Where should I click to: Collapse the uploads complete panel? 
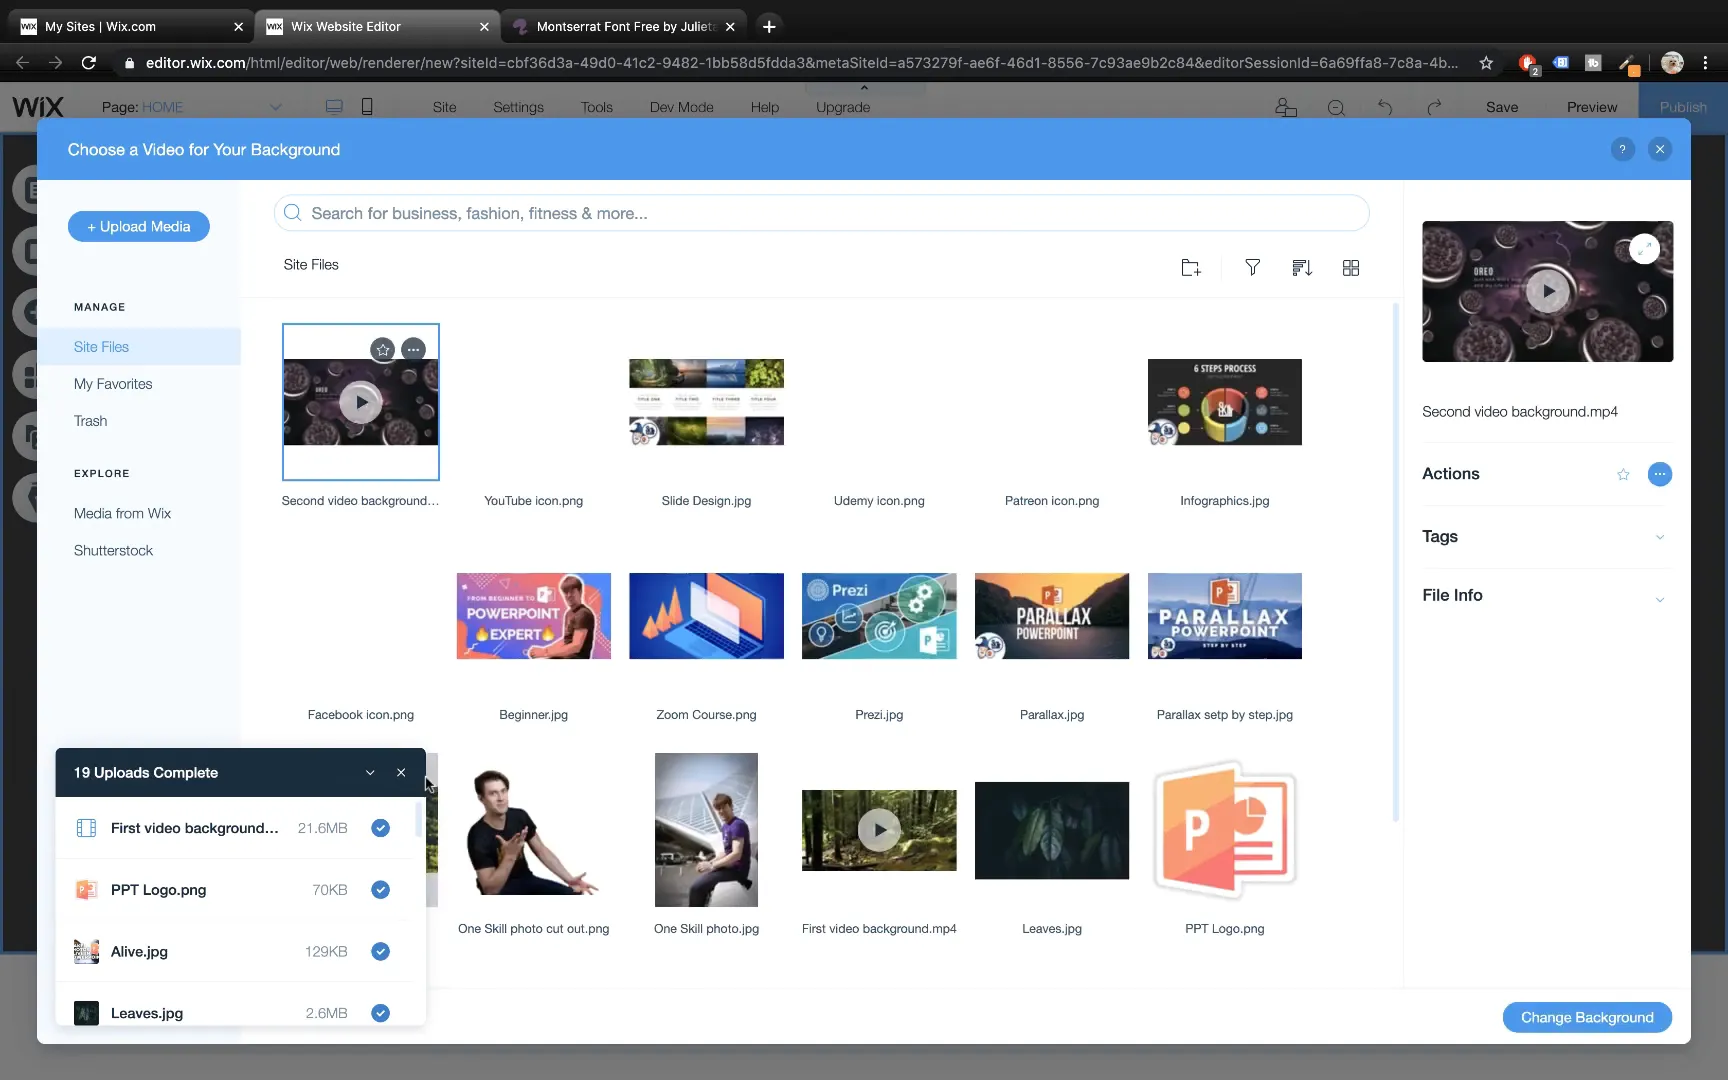click(x=370, y=773)
